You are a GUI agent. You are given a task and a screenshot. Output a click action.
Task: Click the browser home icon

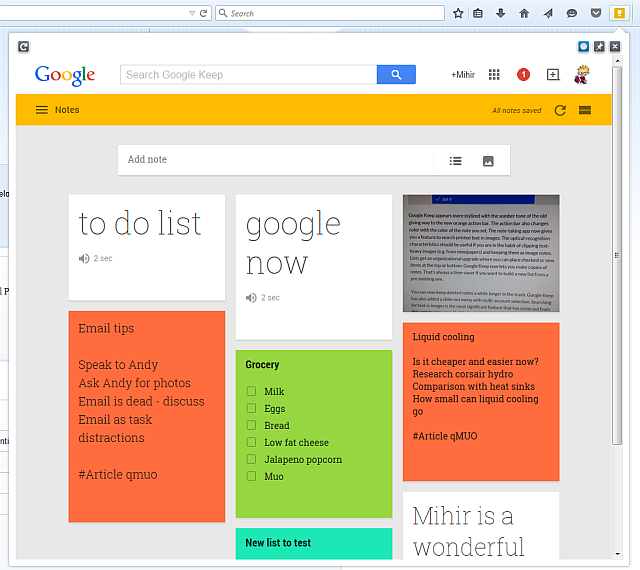[x=524, y=13]
